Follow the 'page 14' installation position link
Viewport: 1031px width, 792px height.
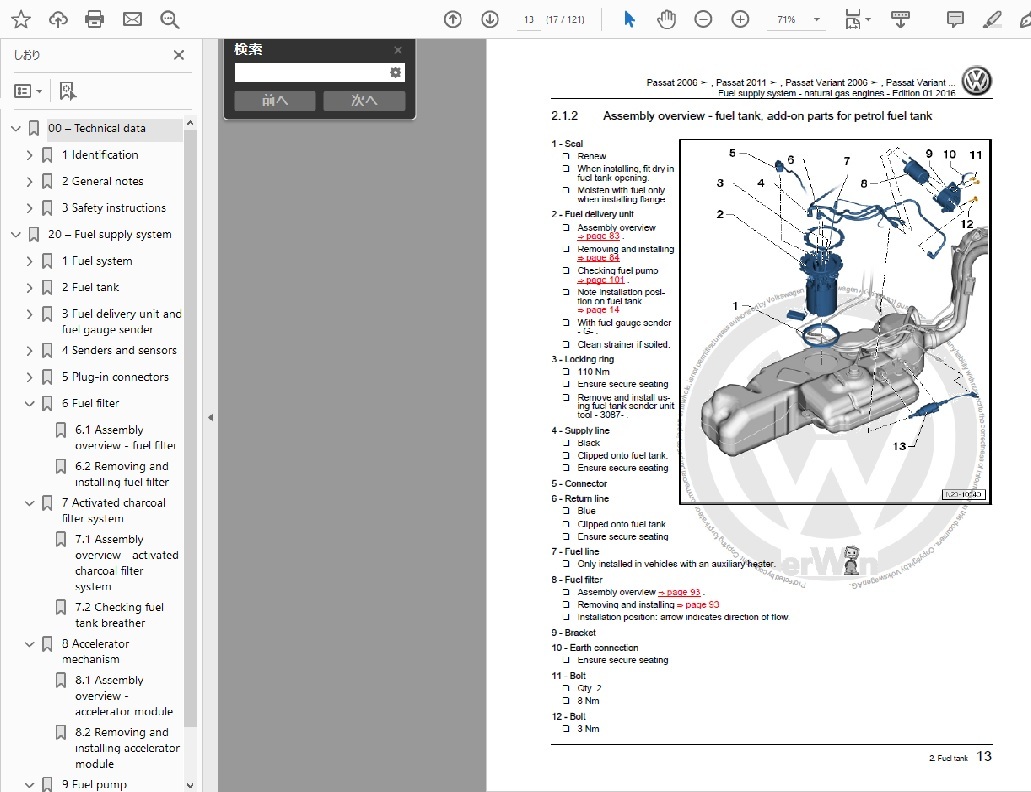598,310
